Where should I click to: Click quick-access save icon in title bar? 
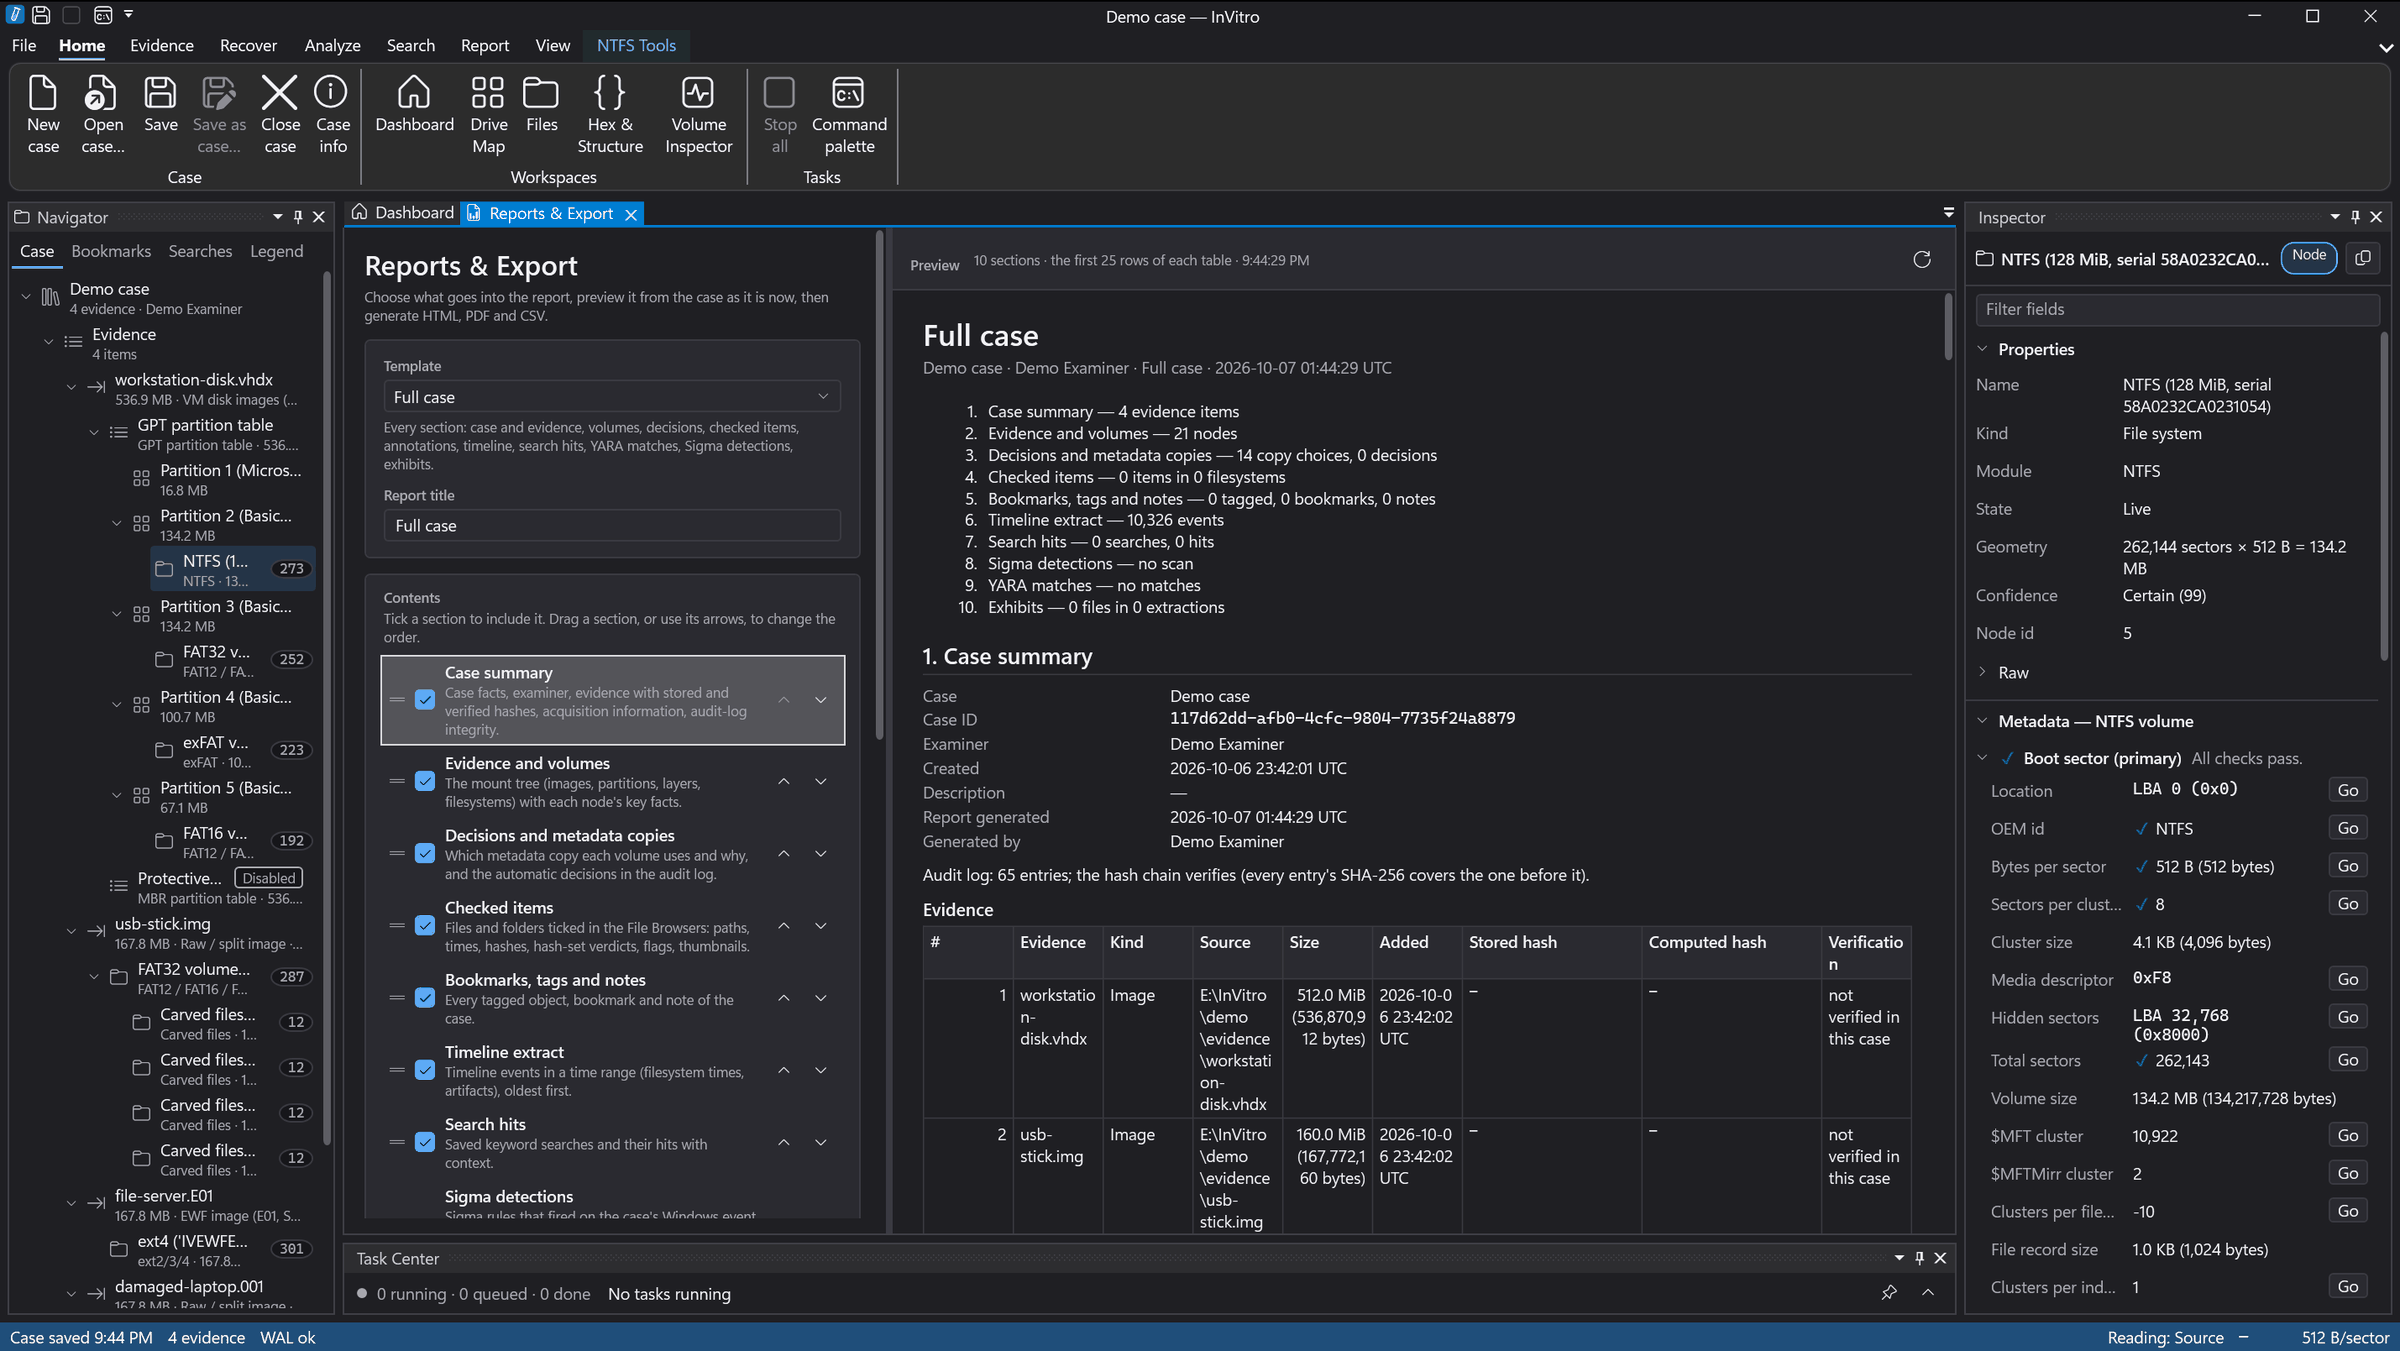(41, 15)
